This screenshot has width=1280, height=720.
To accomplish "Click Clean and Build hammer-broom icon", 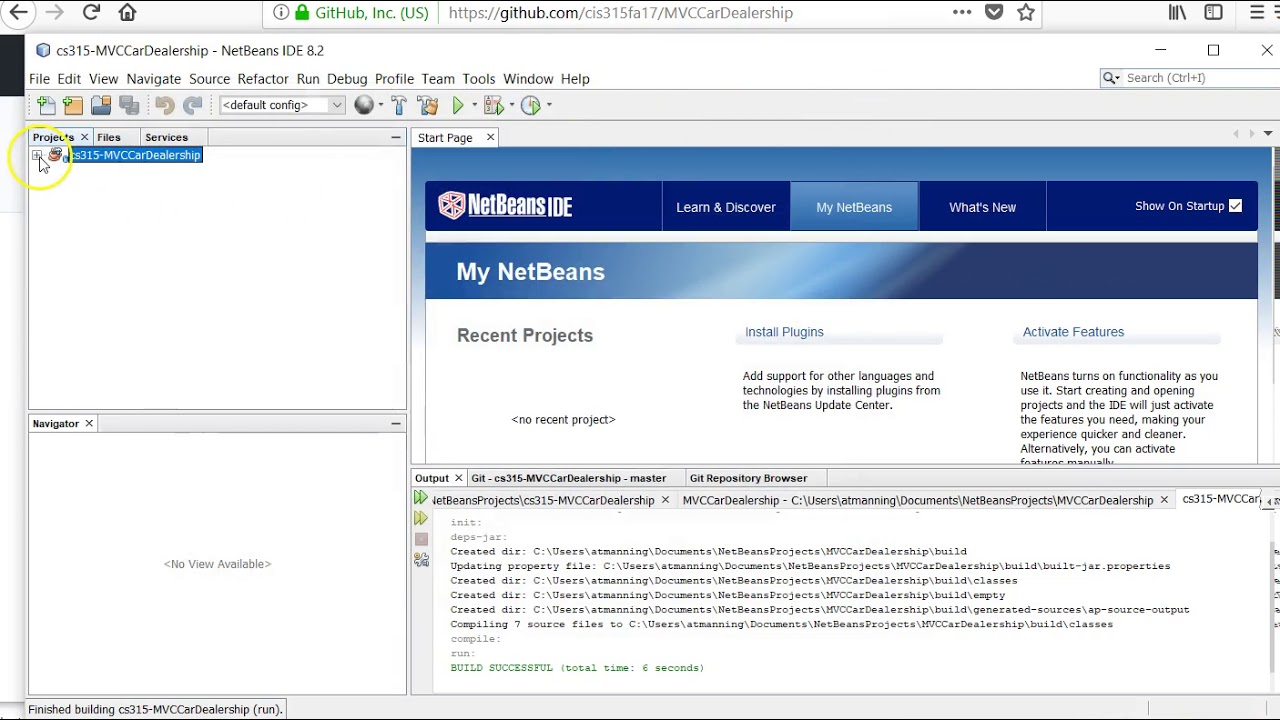I will click(x=428, y=105).
